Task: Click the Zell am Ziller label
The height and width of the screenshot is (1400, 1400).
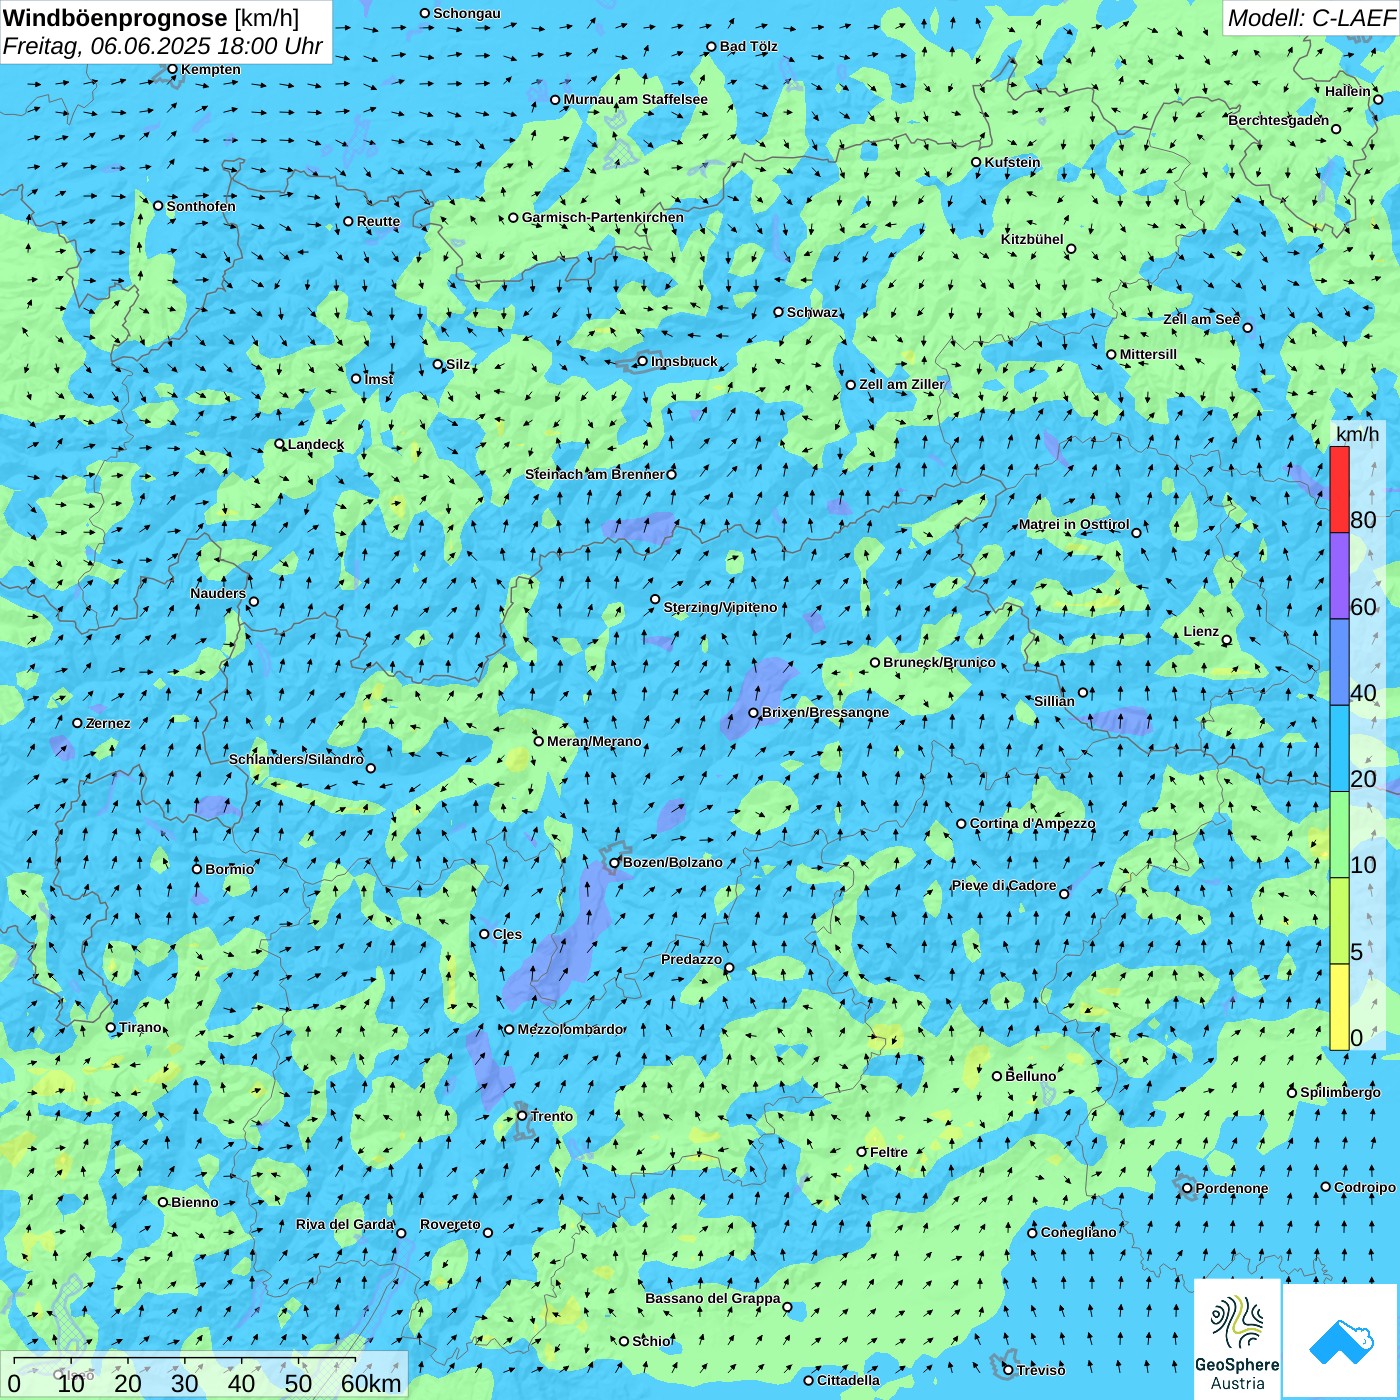Action: [x=902, y=384]
